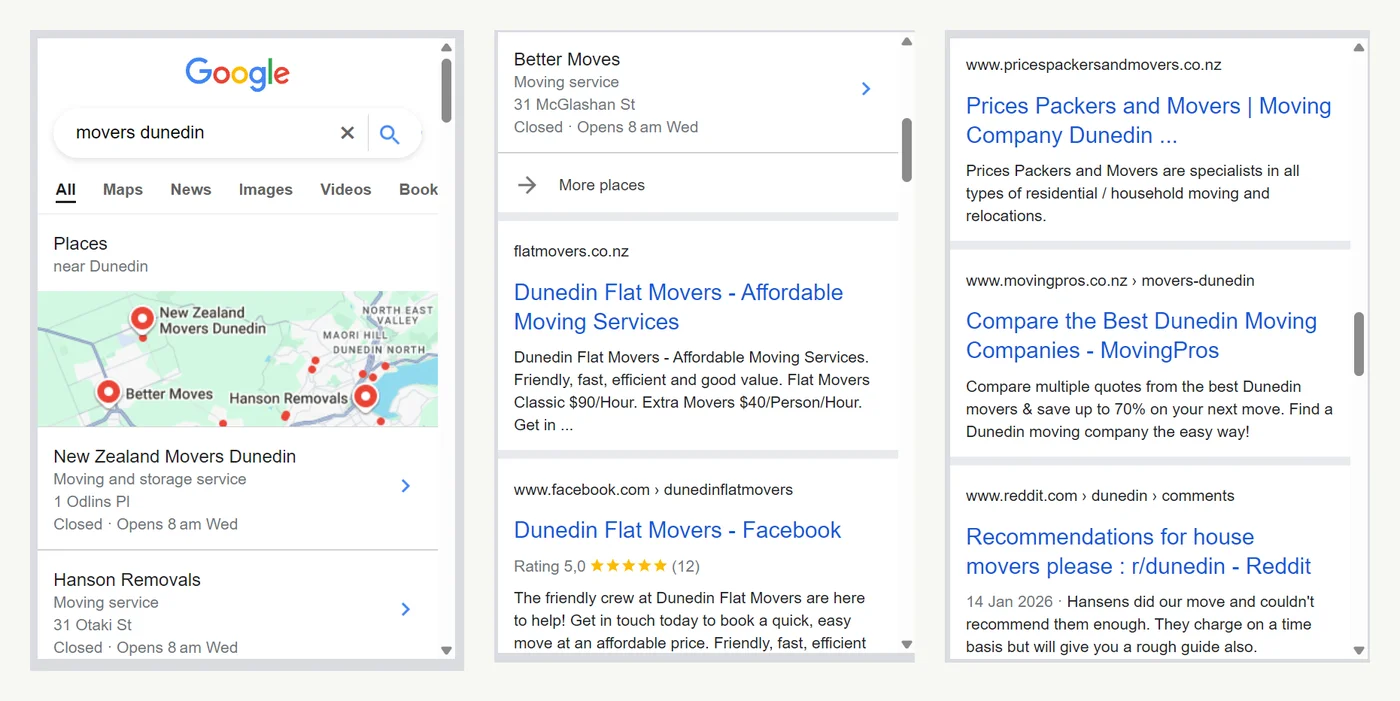The image size is (1400, 701).
Task: Click the New Zealand Movers Dunedin map pin
Action: pyautogui.click(x=142, y=321)
